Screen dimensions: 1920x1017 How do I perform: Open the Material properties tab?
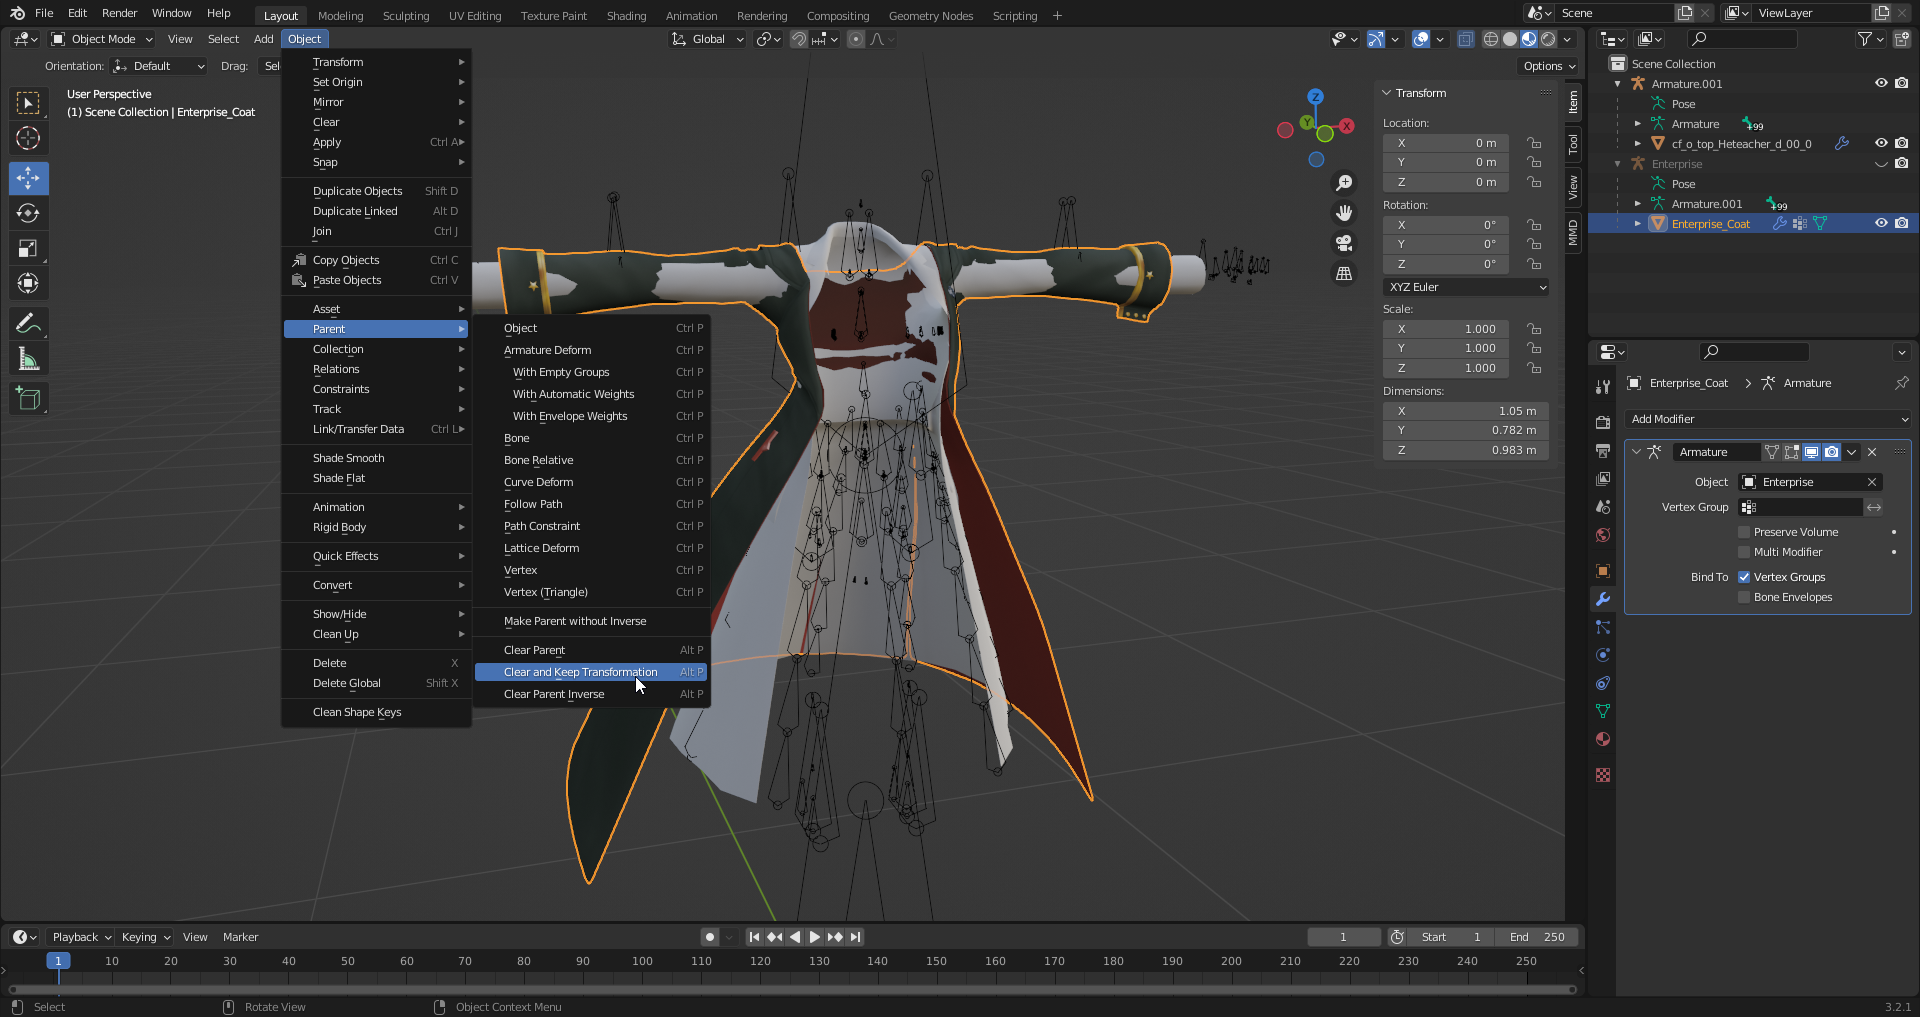coord(1603,739)
